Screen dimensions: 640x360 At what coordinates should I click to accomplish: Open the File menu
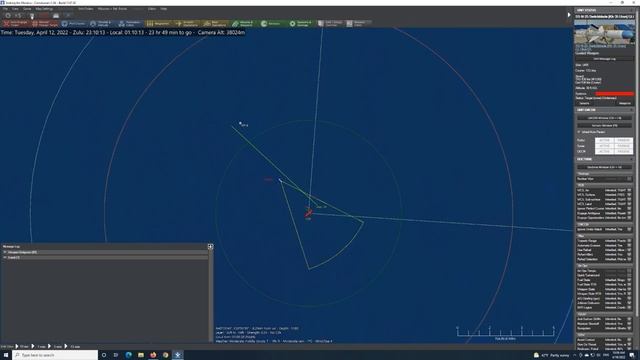pyautogui.click(x=5, y=9)
